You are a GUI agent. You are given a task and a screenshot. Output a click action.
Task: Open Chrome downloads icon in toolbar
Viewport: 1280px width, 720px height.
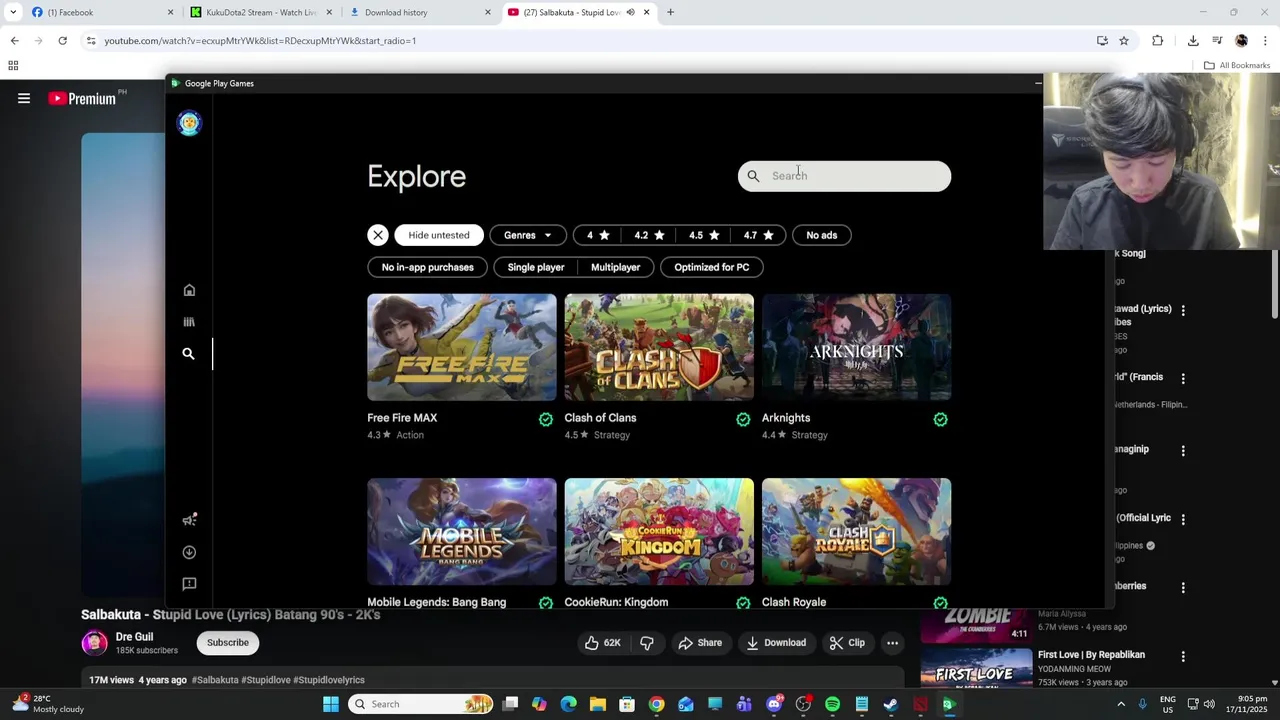click(1193, 41)
